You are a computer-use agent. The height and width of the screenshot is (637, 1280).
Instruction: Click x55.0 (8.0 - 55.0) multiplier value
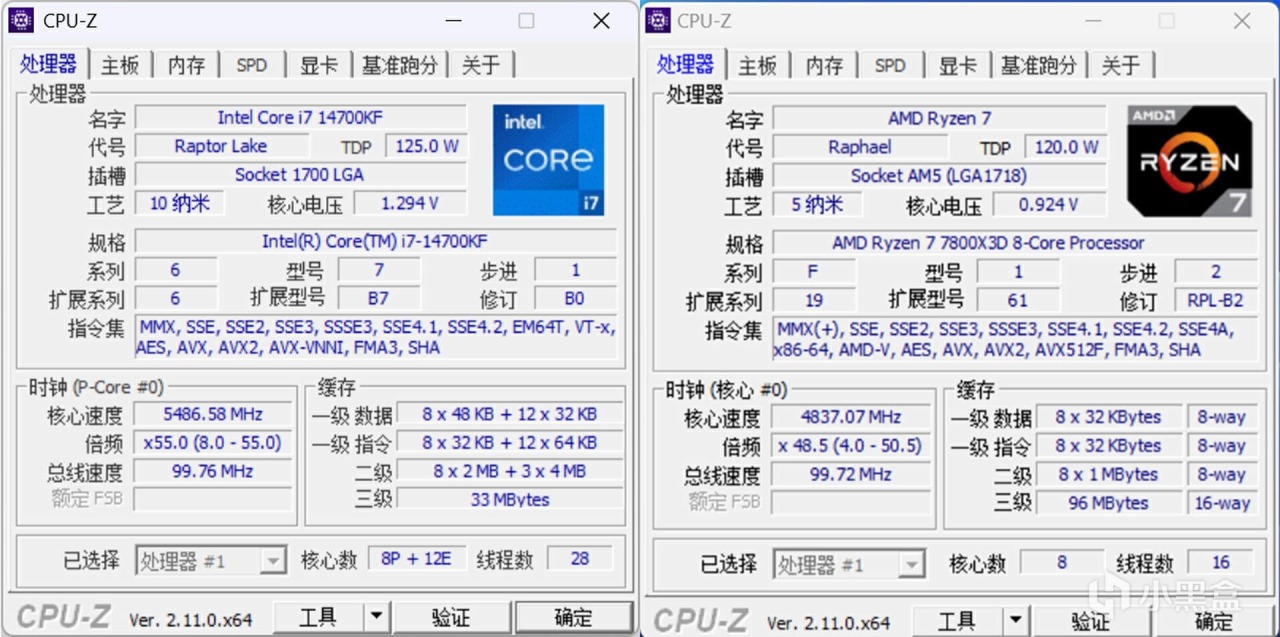click(211, 443)
